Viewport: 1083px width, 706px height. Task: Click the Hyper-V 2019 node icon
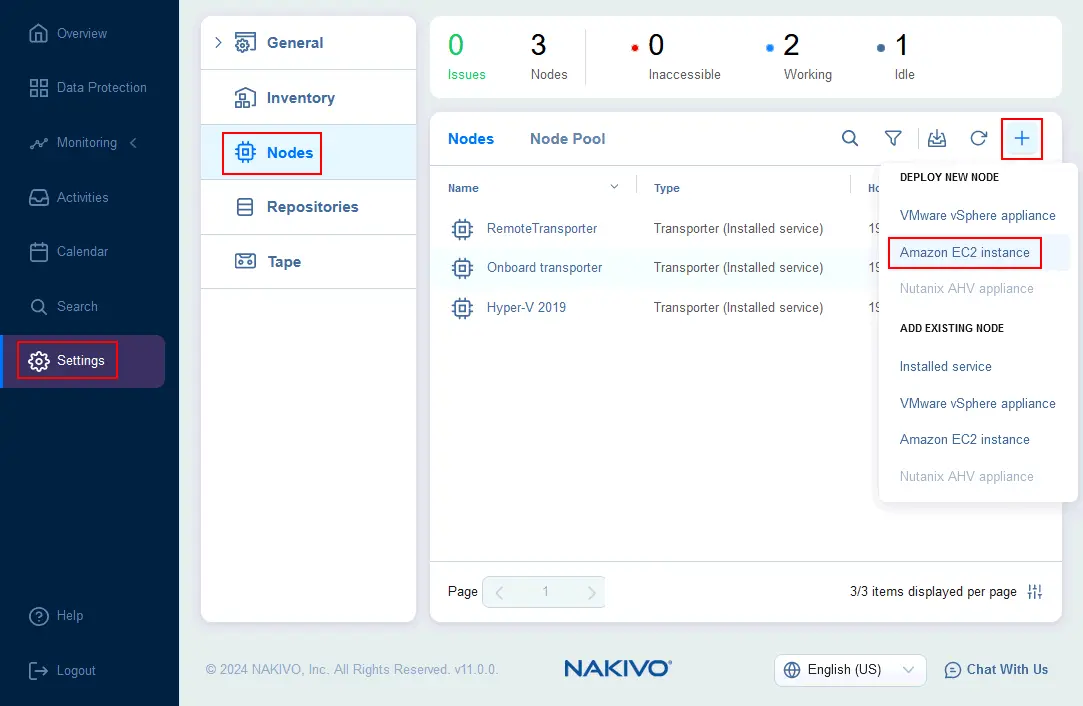pyautogui.click(x=462, y=307)
